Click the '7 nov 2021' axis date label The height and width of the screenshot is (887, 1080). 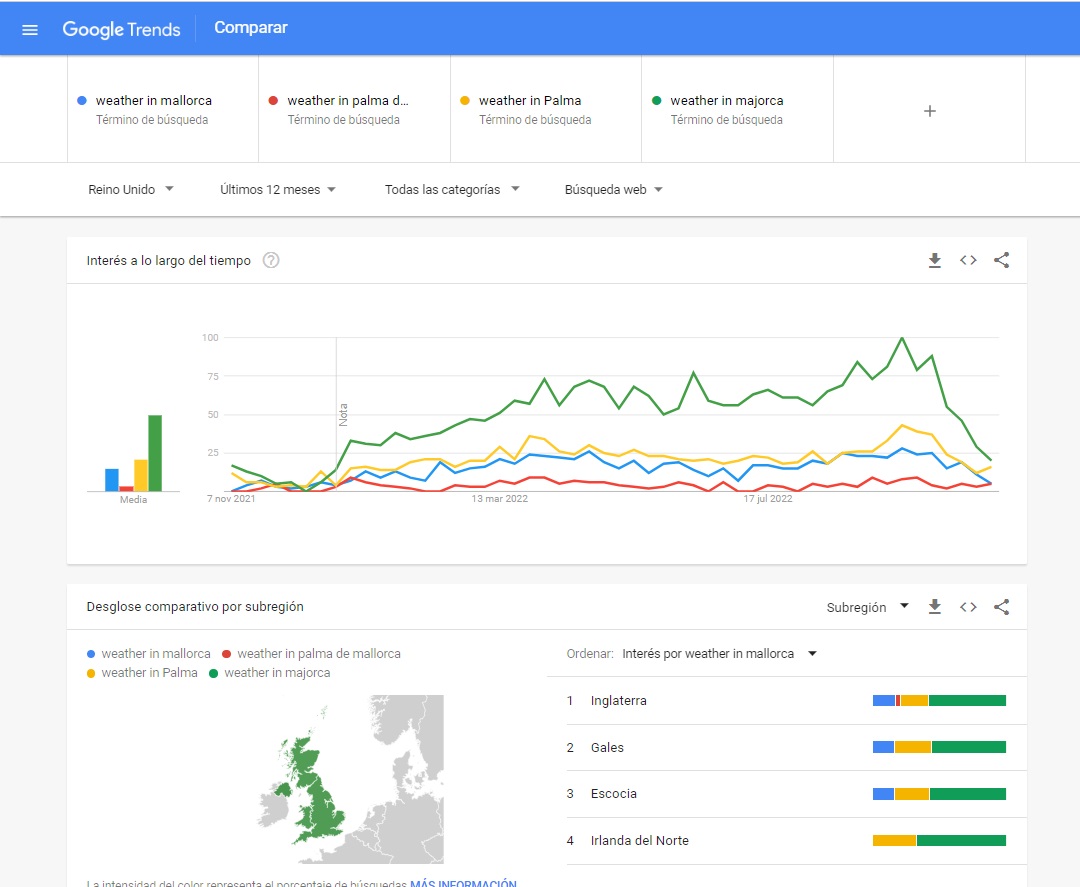coord(231,499)
